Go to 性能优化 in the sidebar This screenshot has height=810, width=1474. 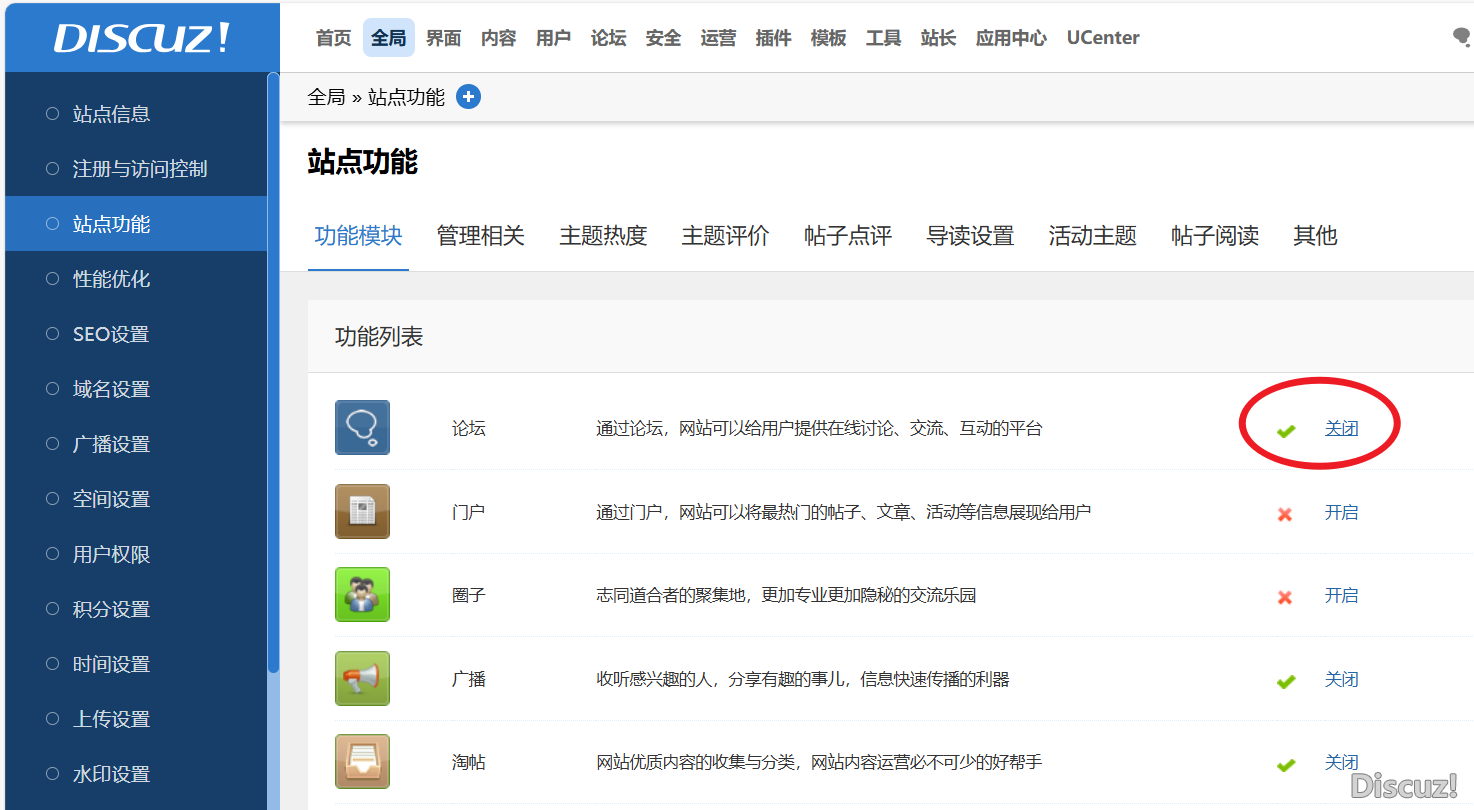click(111, 279)
